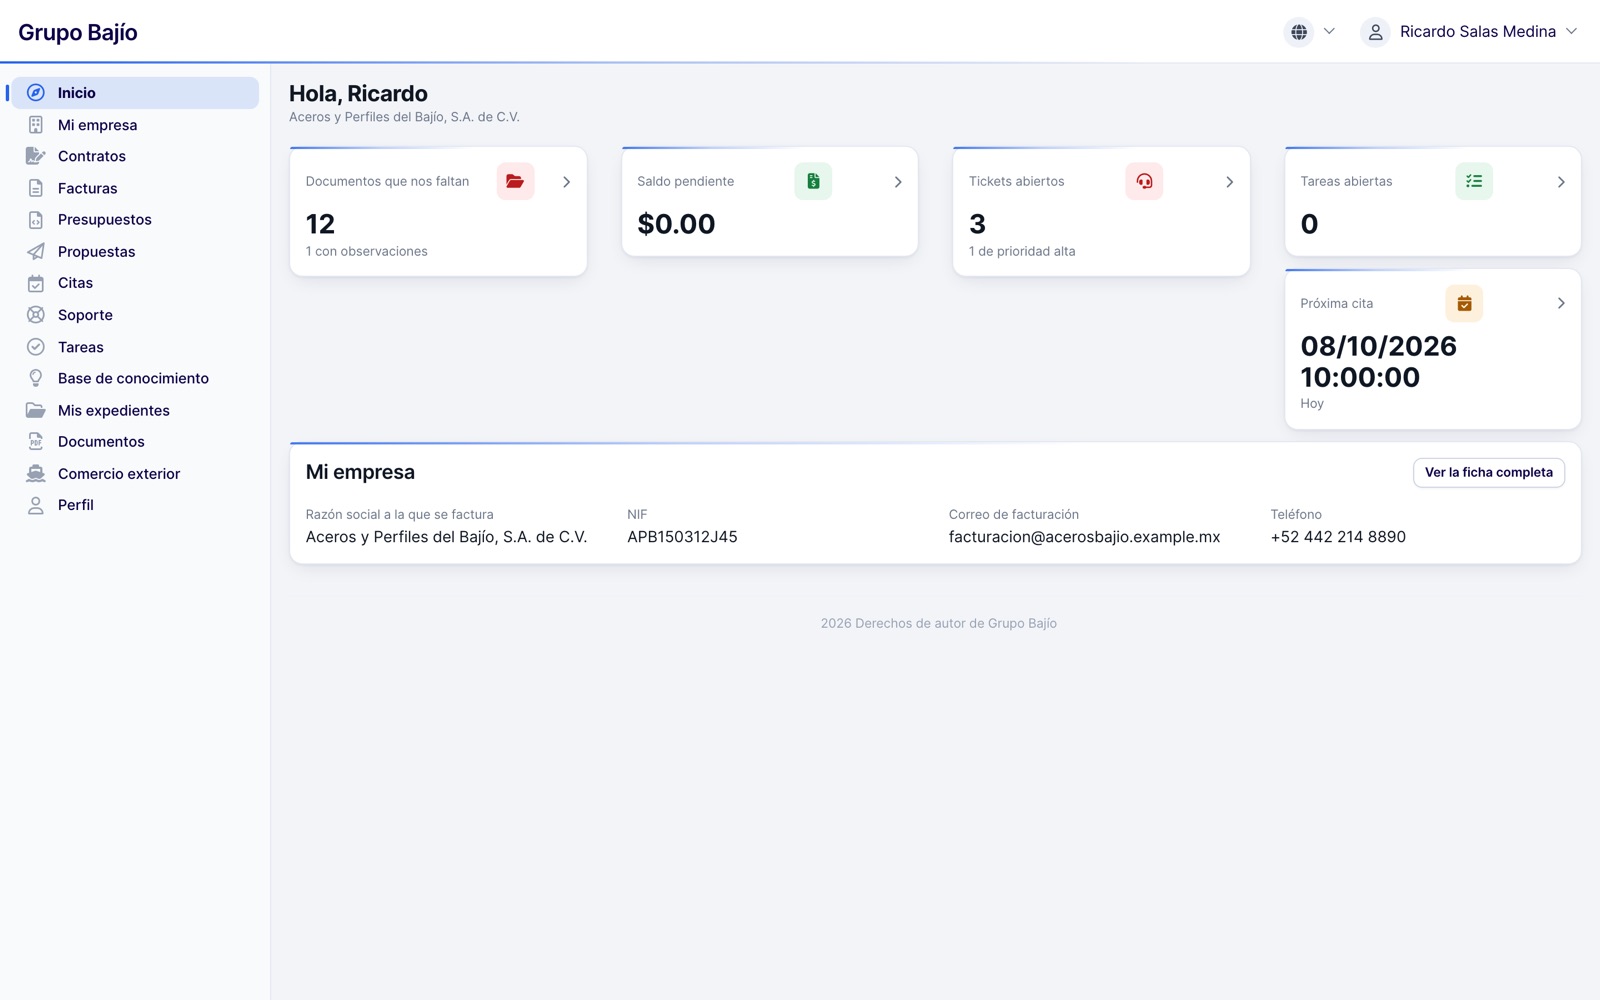Select Facturas in the sidebar menu
The height and width of the screenshot is (1000, 1600).
(x=135, y=188)
